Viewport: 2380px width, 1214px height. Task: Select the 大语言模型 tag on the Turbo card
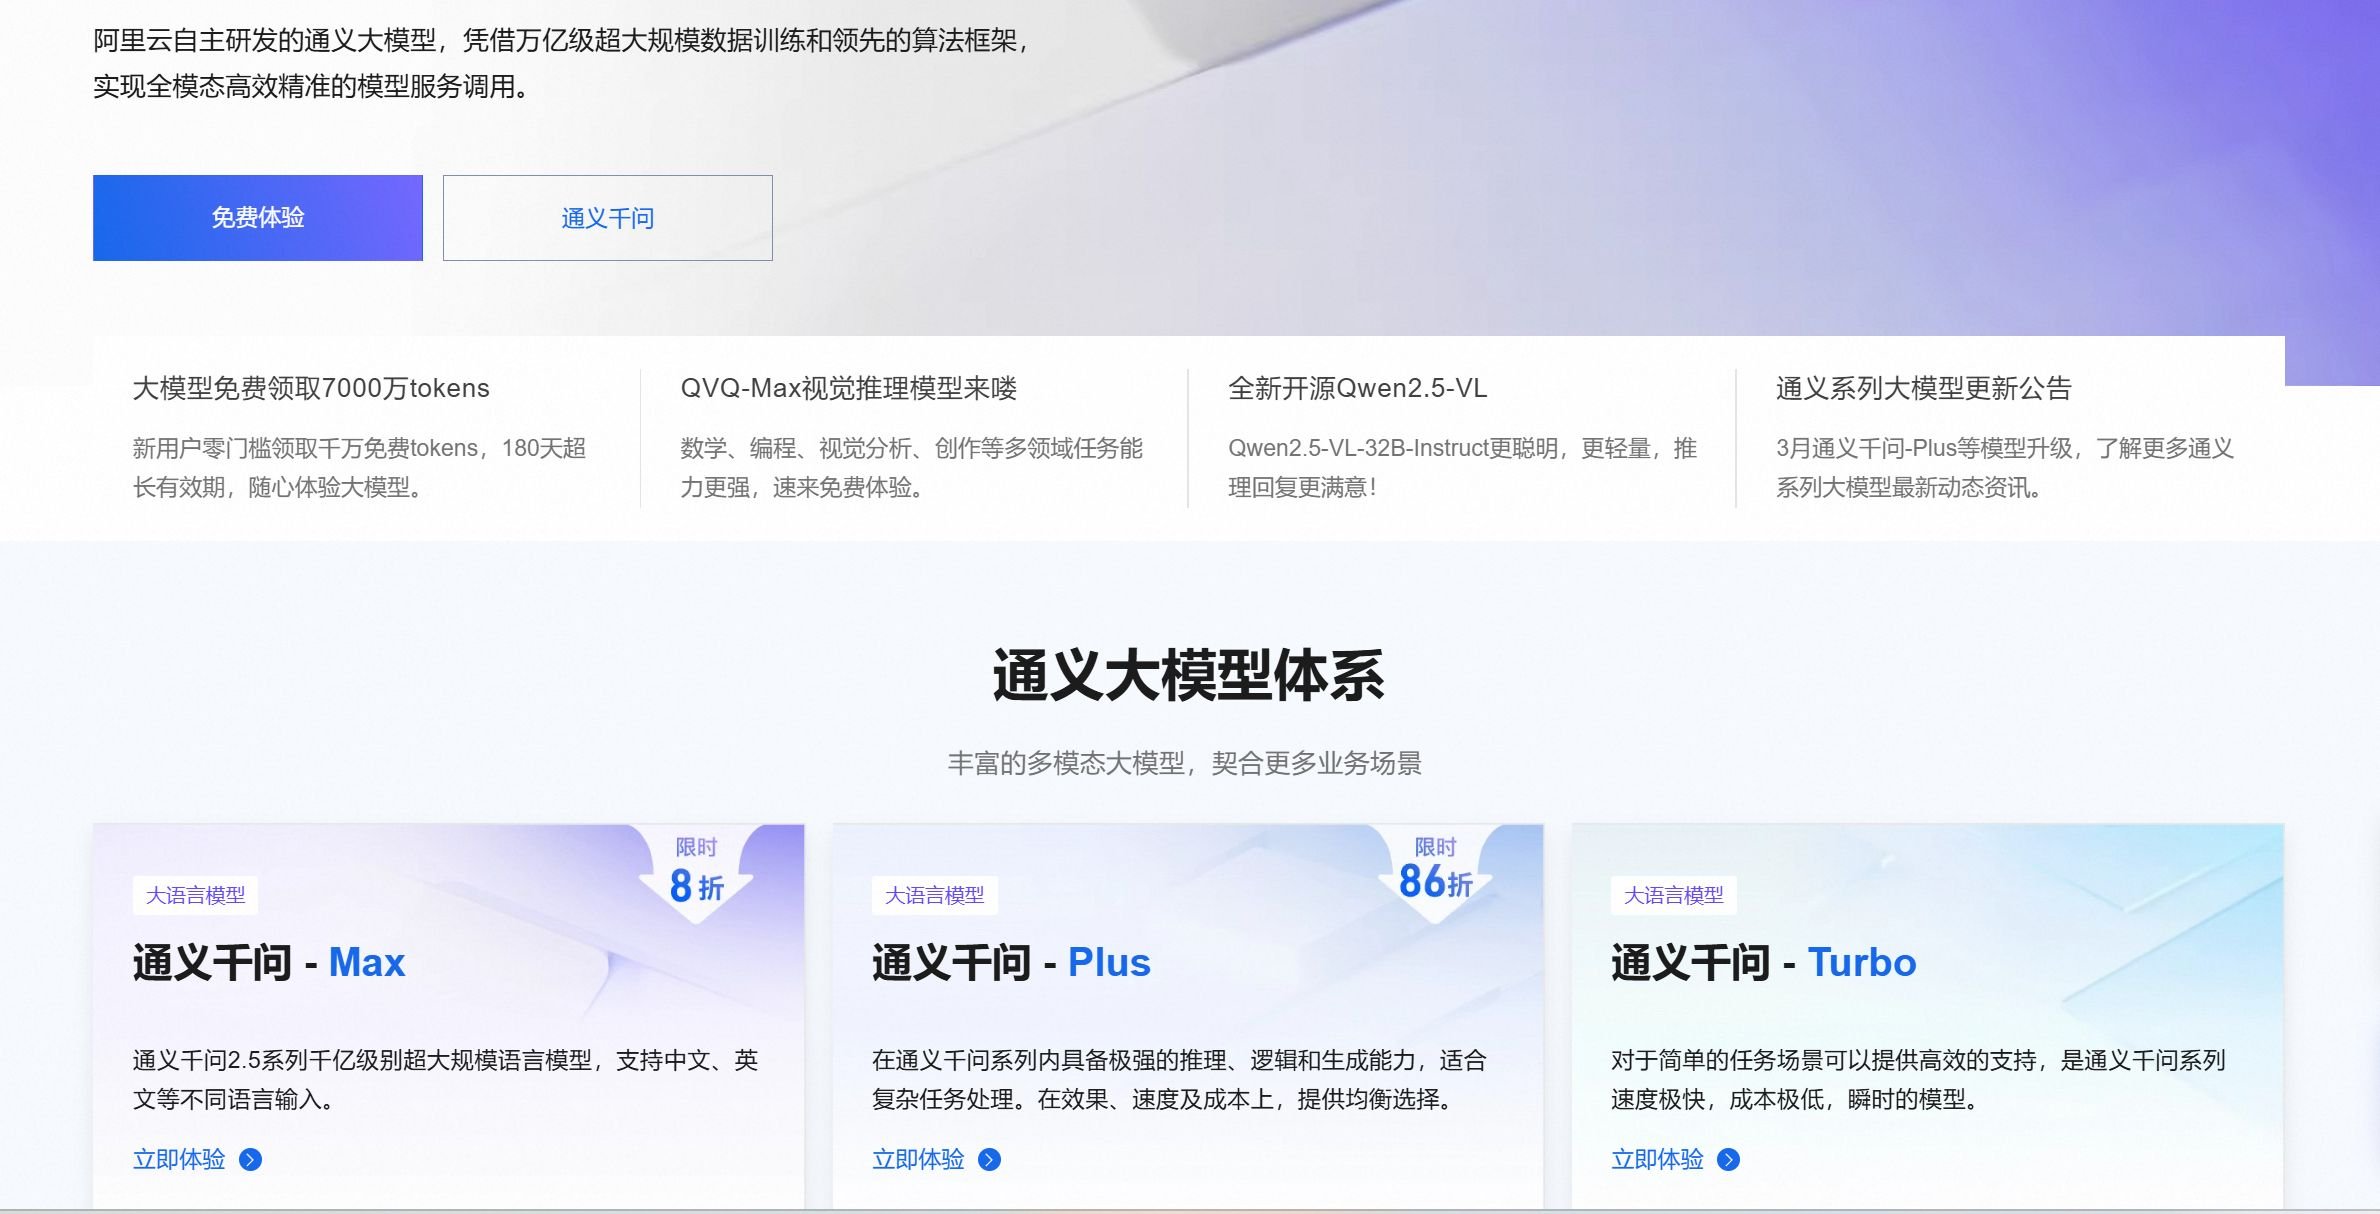[x=1675, y=897]
